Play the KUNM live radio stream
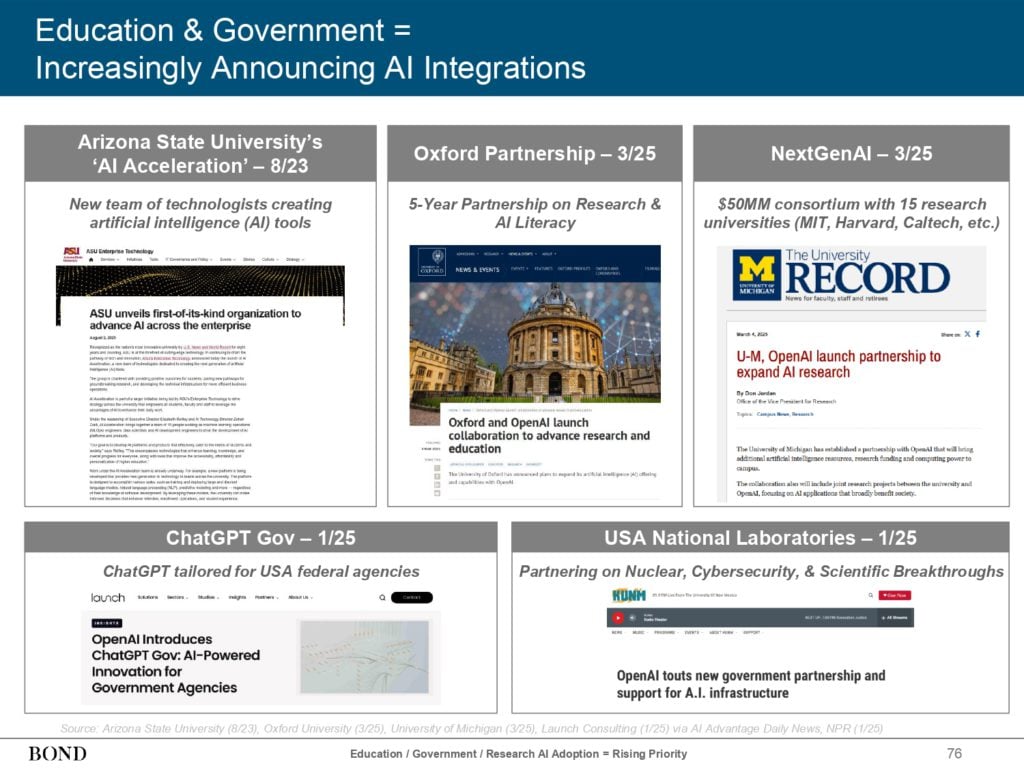This screenshot has width=1024, height=768. tap(617, 618)
